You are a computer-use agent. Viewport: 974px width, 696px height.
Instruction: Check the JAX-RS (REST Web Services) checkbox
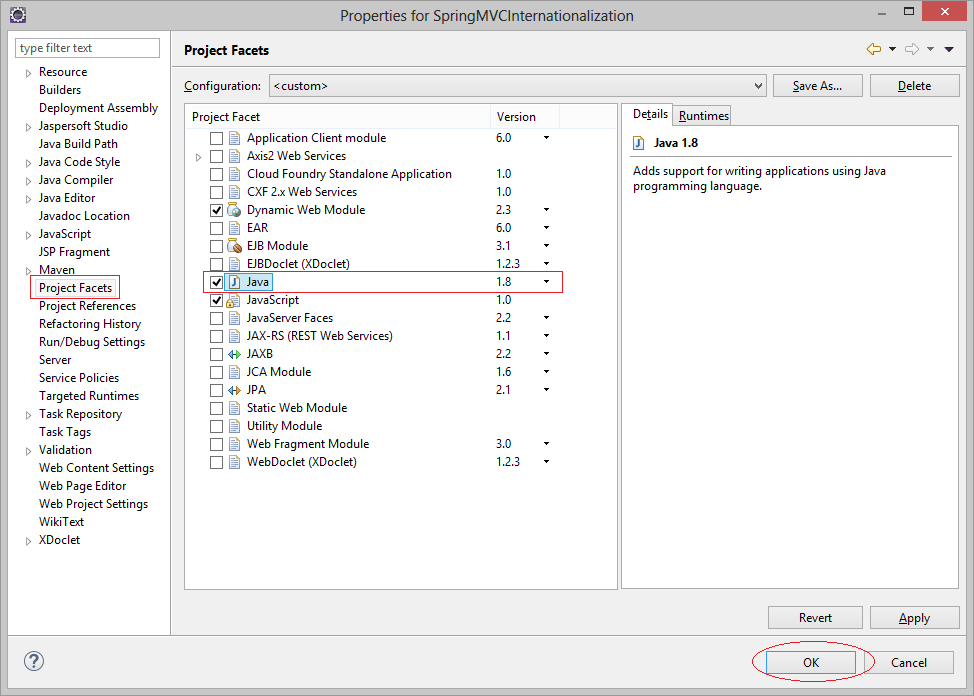tap(216, 336)
